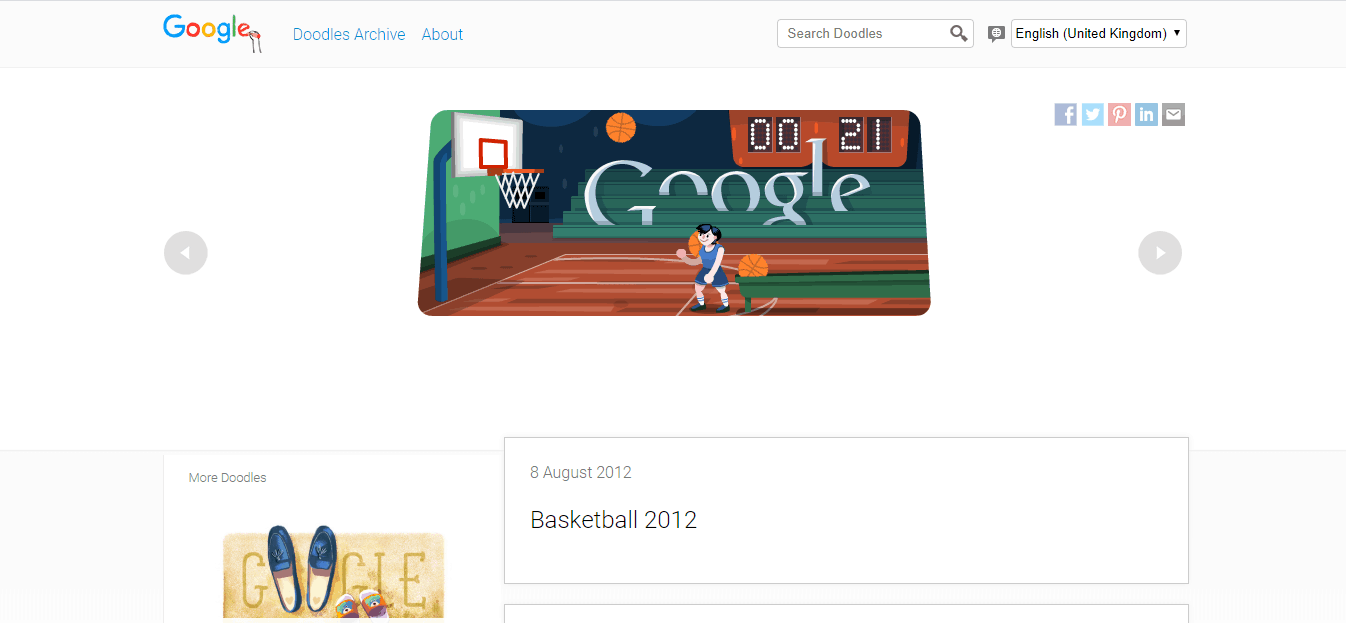Pin doodle on Pinterest

[x=1120, y=115]
